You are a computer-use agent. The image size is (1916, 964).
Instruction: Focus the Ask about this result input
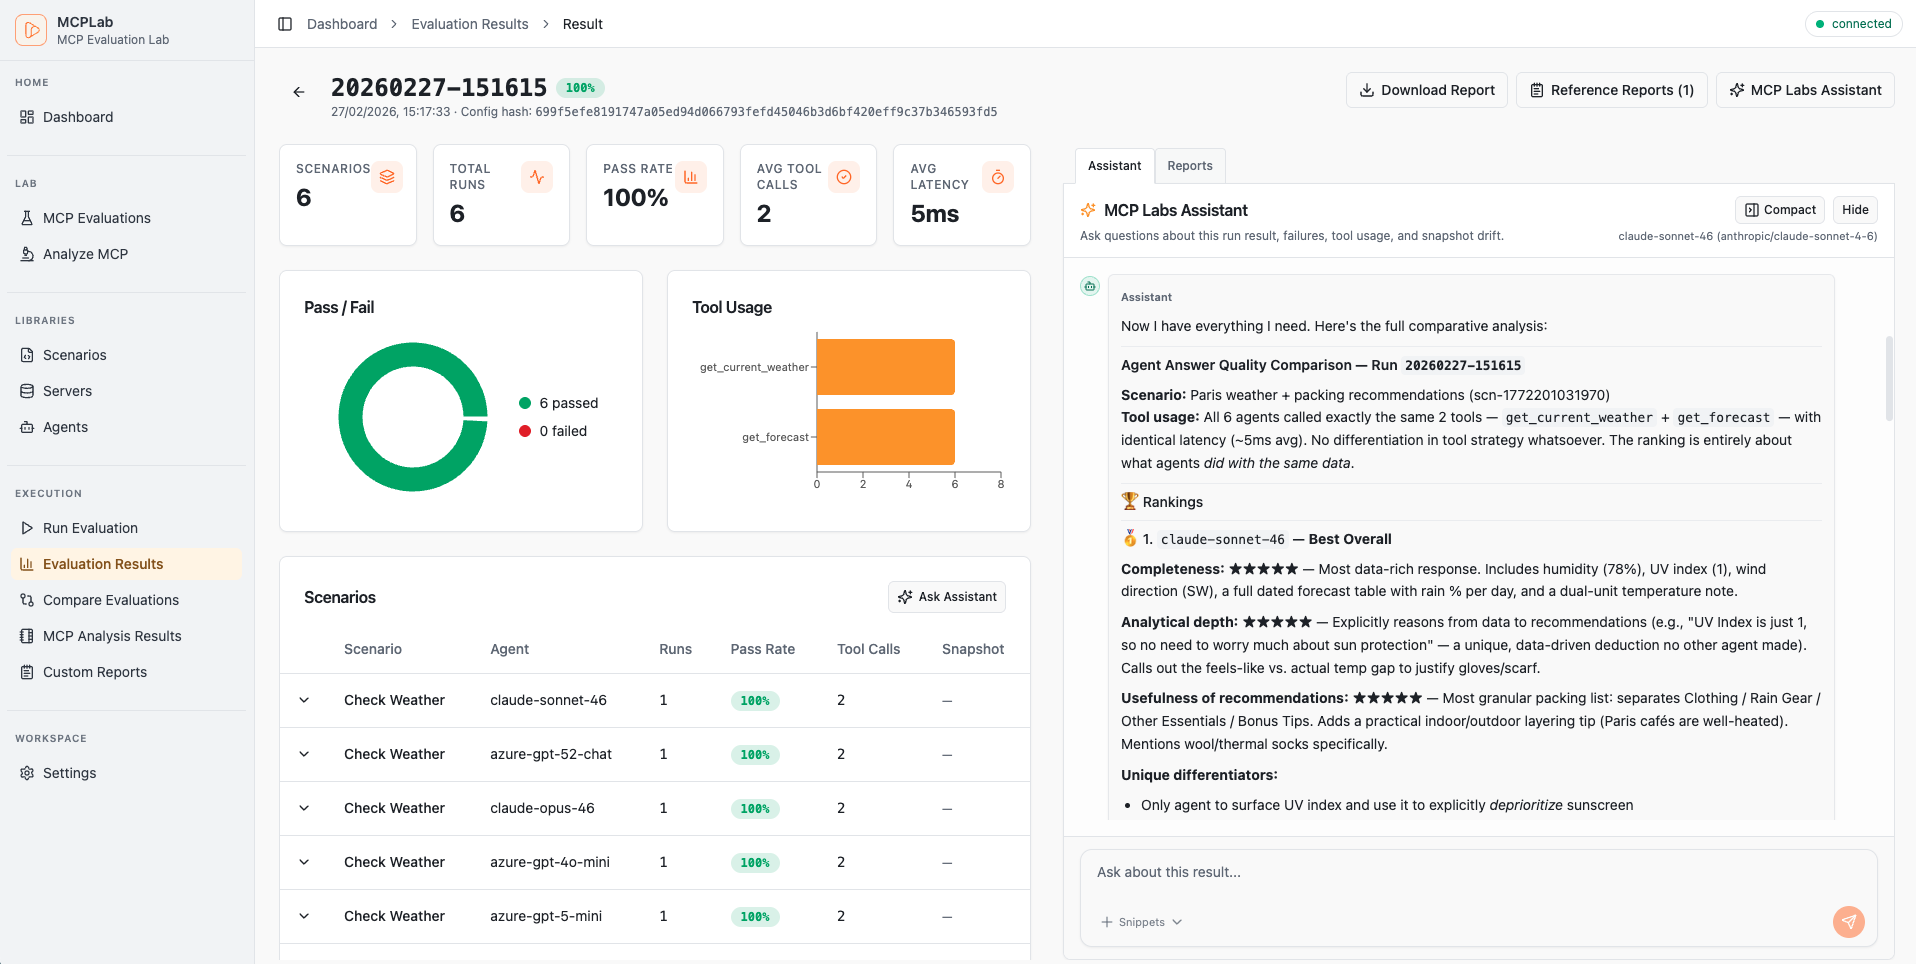tap(1460, 873)
